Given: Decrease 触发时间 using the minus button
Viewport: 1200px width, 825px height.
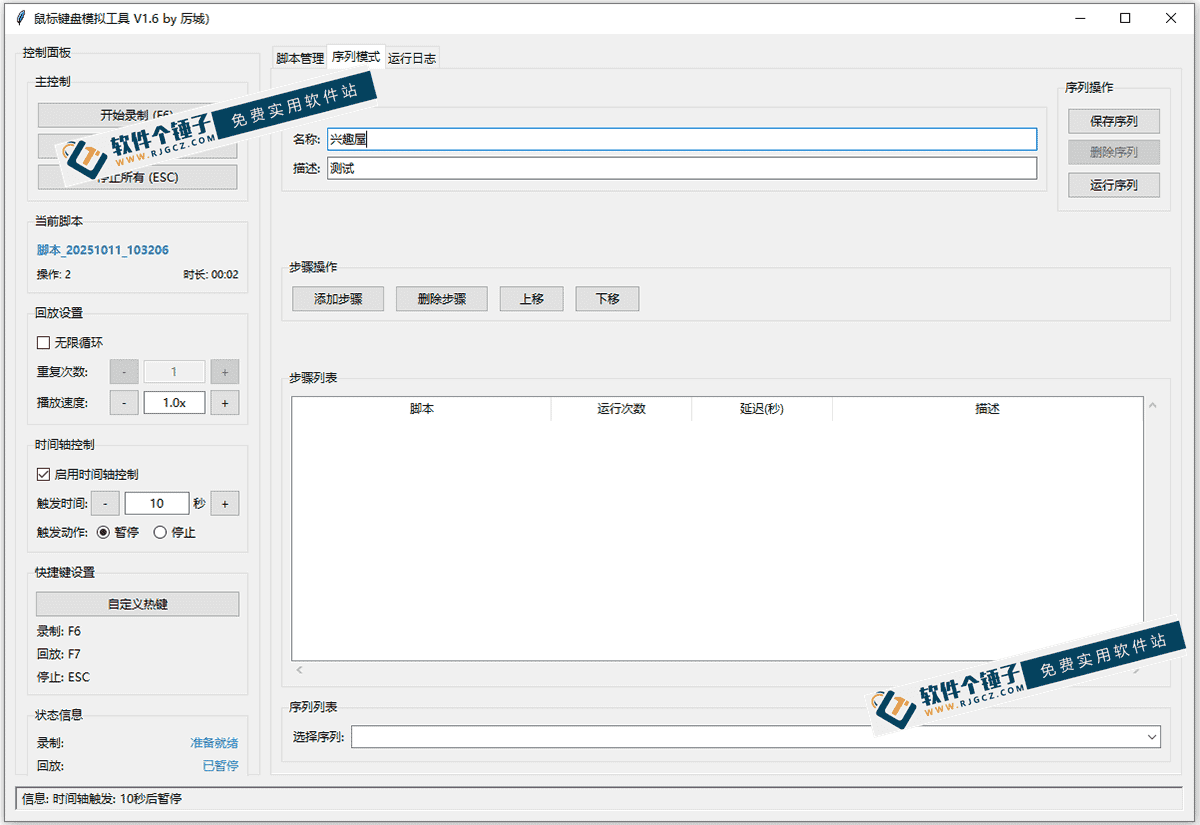Looking at the screenshot, I should (x=104, y=503).
